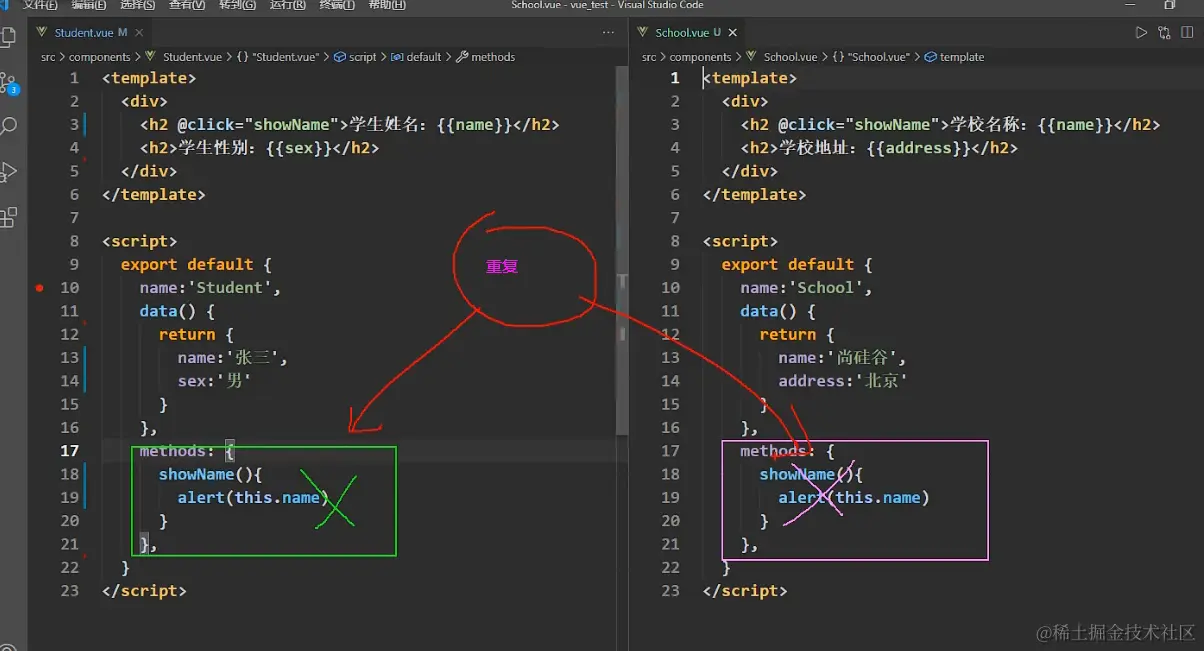Open the 文件(F) menu

pyautogui.click(x=40, y=5)
